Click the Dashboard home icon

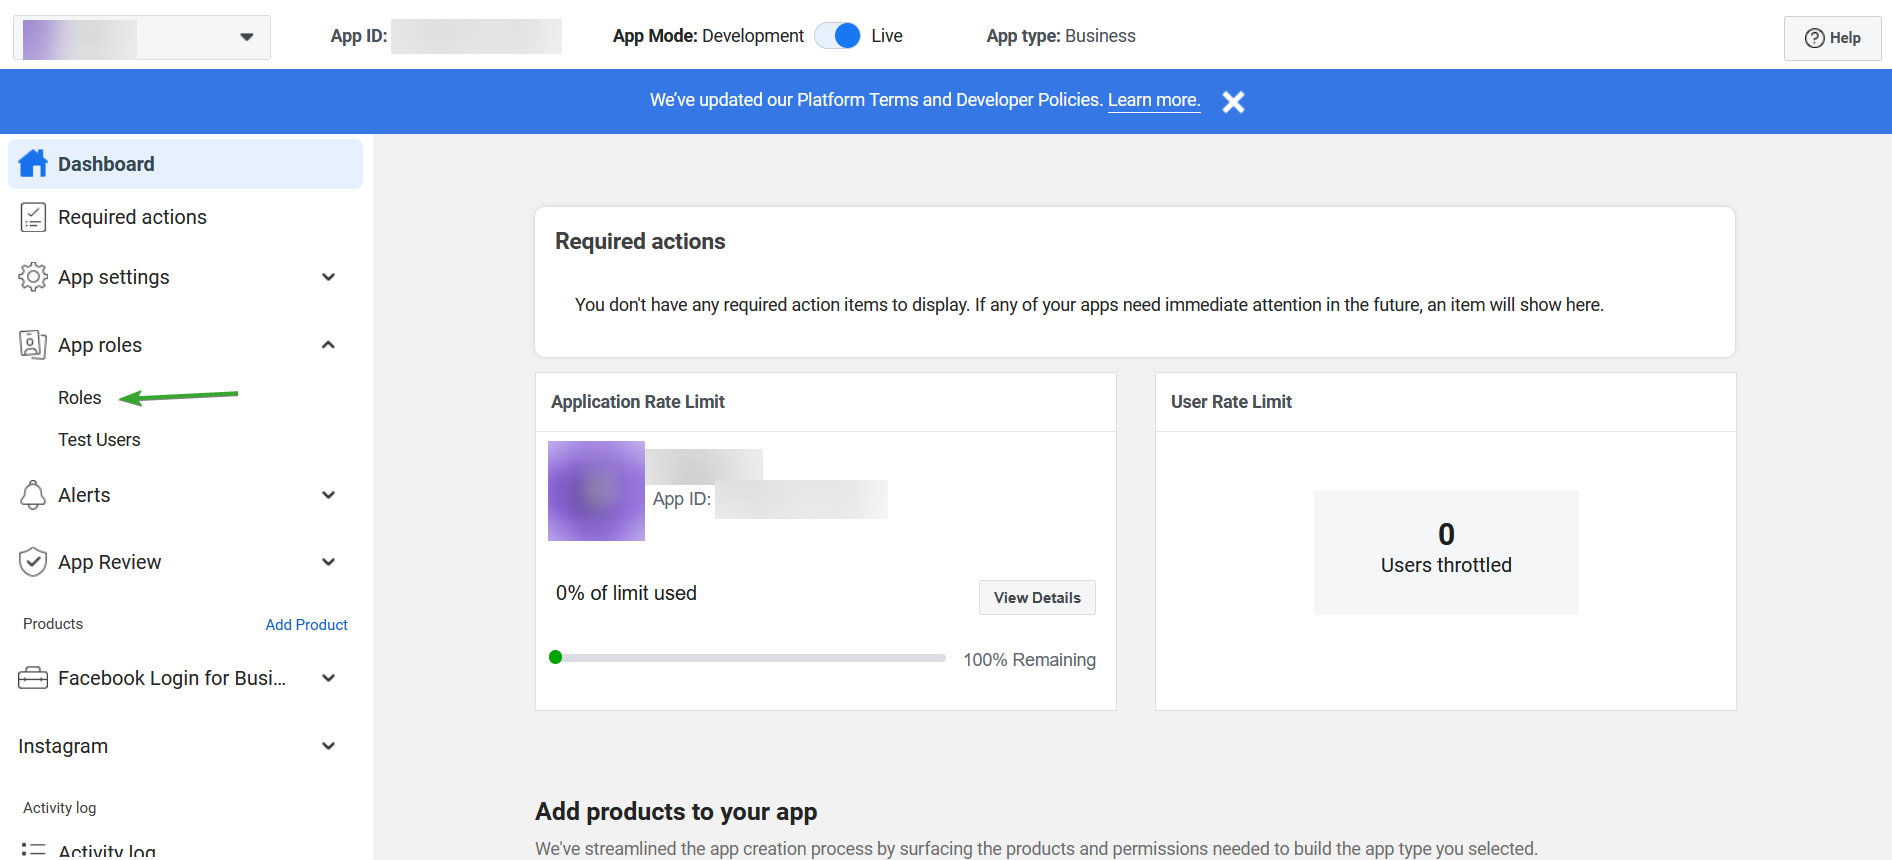[33, 164]
